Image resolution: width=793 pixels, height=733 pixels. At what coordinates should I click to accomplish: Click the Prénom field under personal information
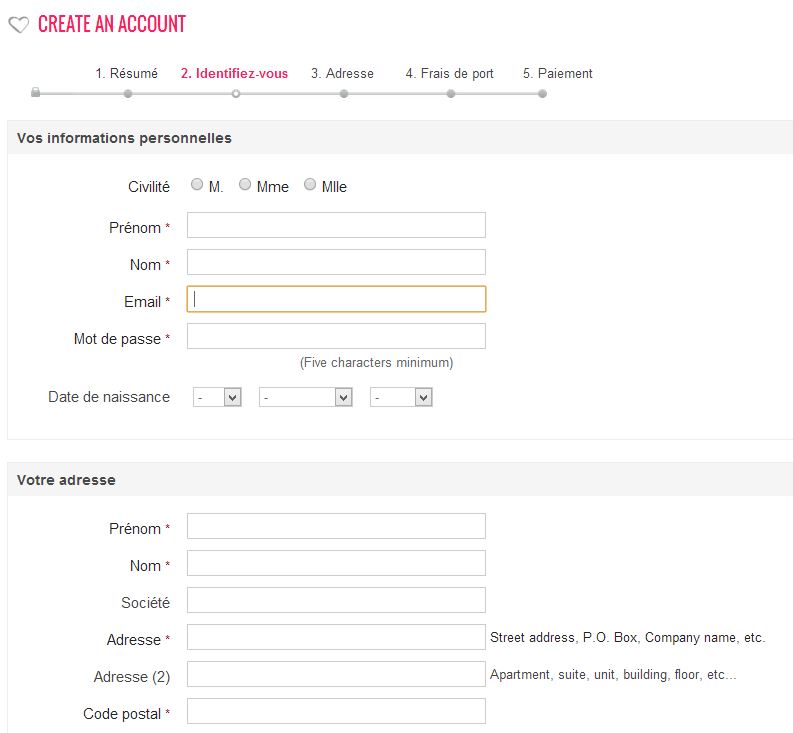(336, 225)
